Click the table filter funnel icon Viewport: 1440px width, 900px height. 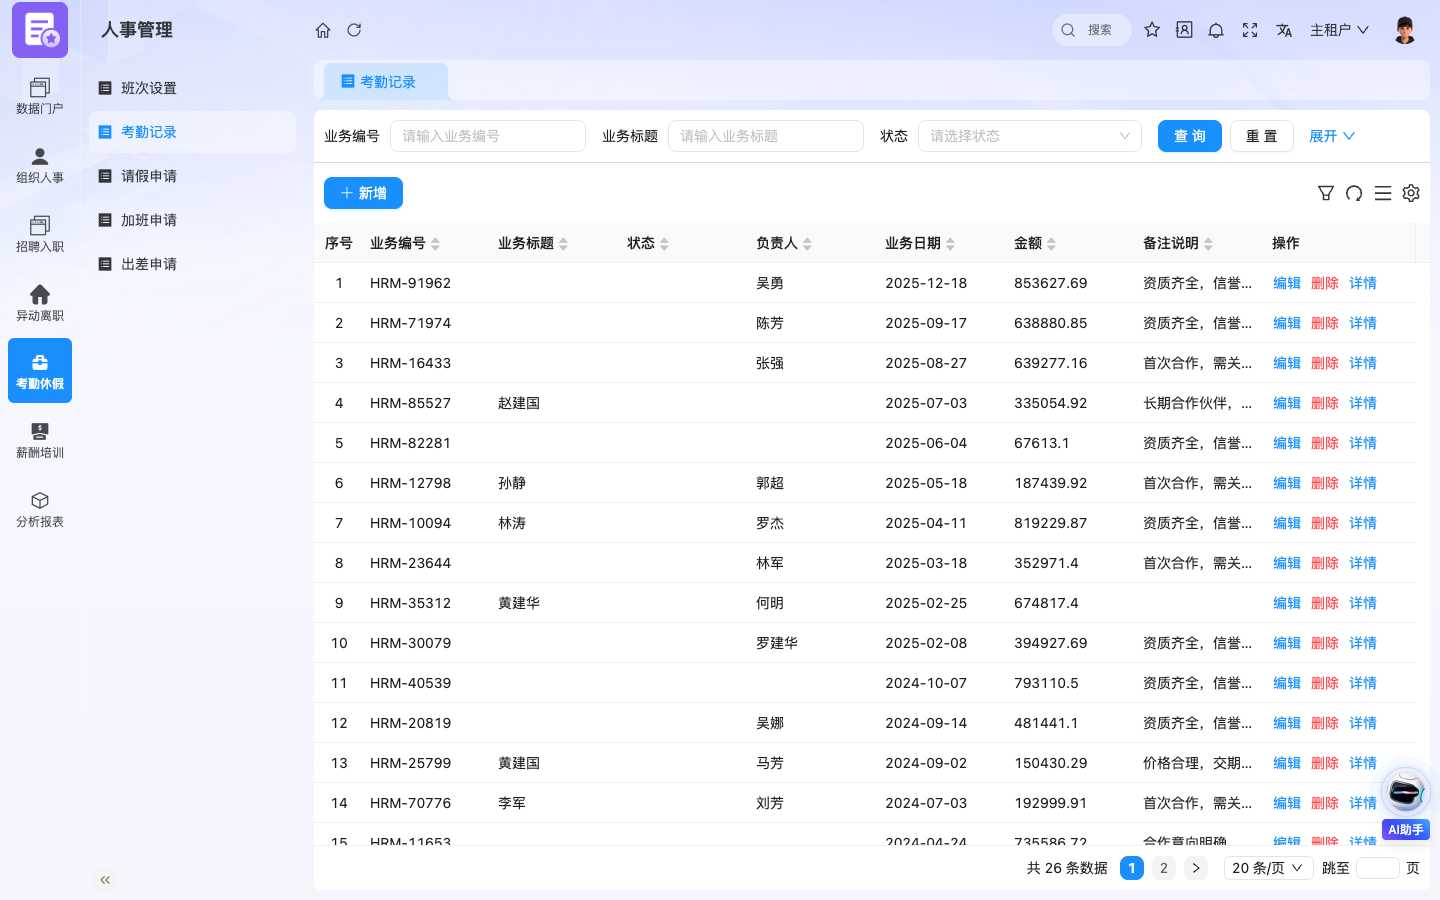(1326, 193)
